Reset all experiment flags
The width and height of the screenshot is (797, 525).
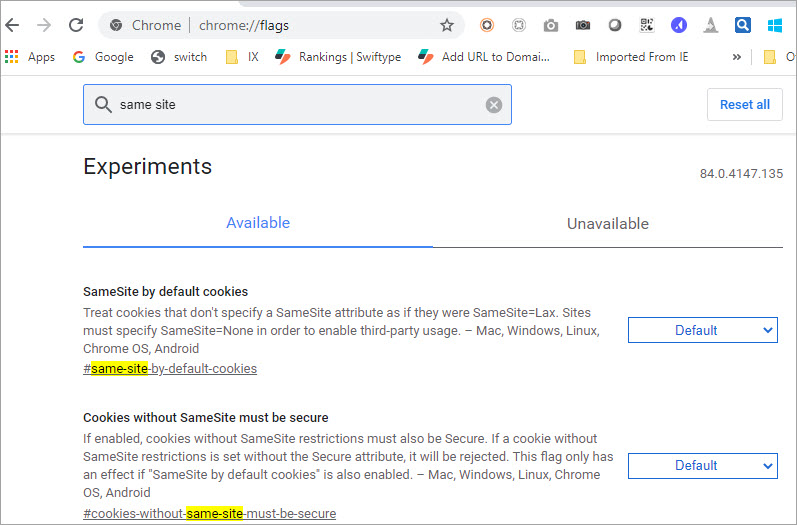(745, 105)
